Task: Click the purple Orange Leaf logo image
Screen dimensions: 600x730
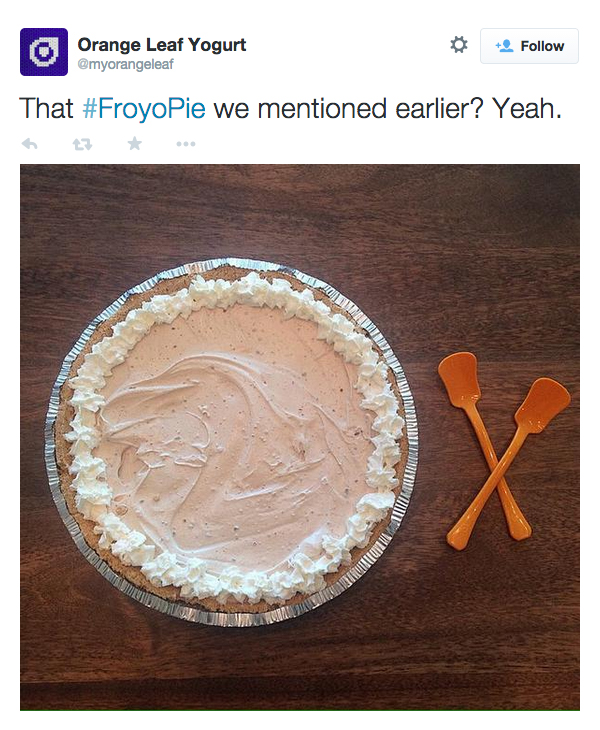Action: pyautogui.click(x=44, y=52)
